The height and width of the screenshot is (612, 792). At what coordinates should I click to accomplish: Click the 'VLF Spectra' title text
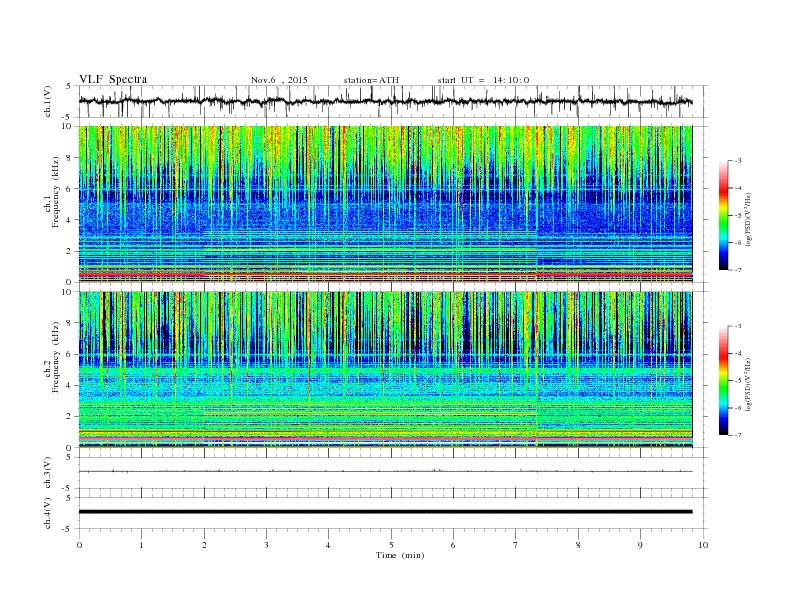point(113,79)
